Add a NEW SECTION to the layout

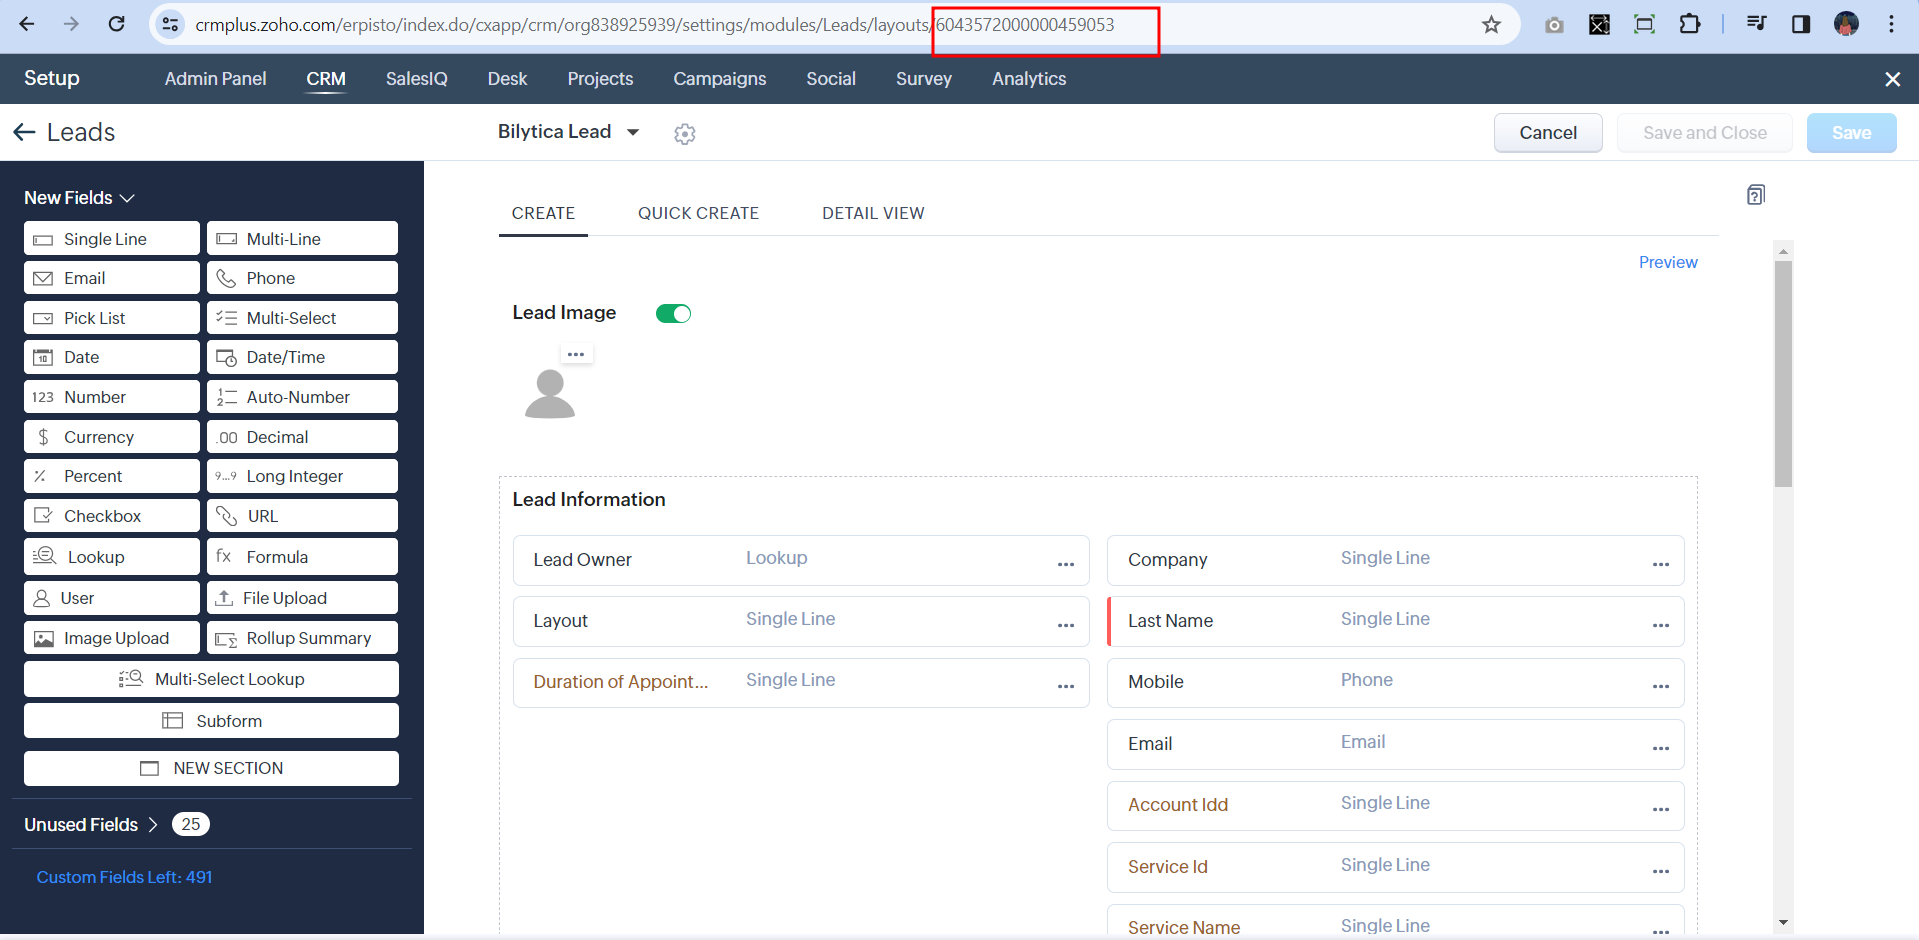[211, 768]
